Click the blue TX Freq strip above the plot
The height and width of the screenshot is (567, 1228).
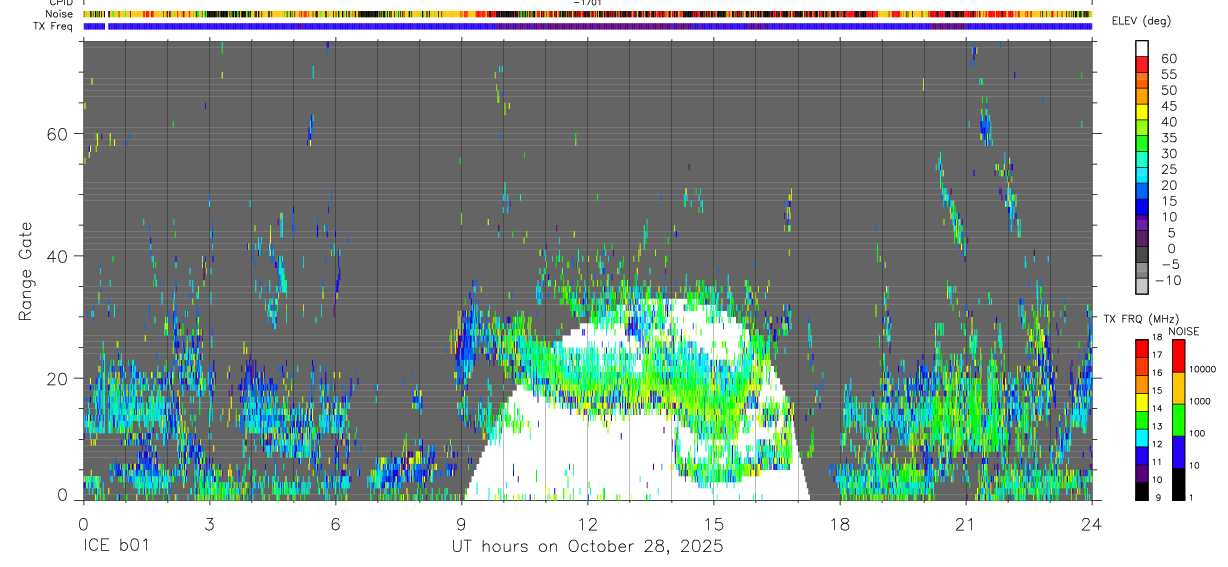point(587,26)
